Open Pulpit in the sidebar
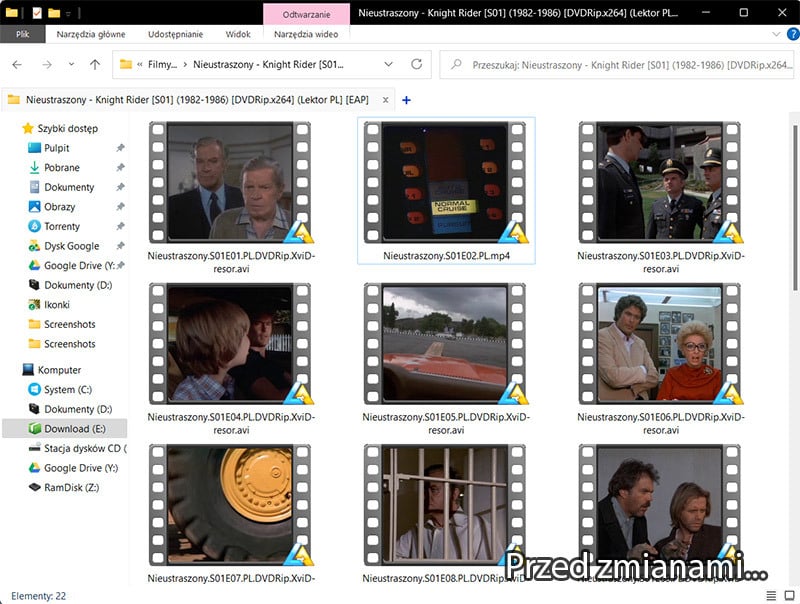800x604 pixels. coord(57,148)
